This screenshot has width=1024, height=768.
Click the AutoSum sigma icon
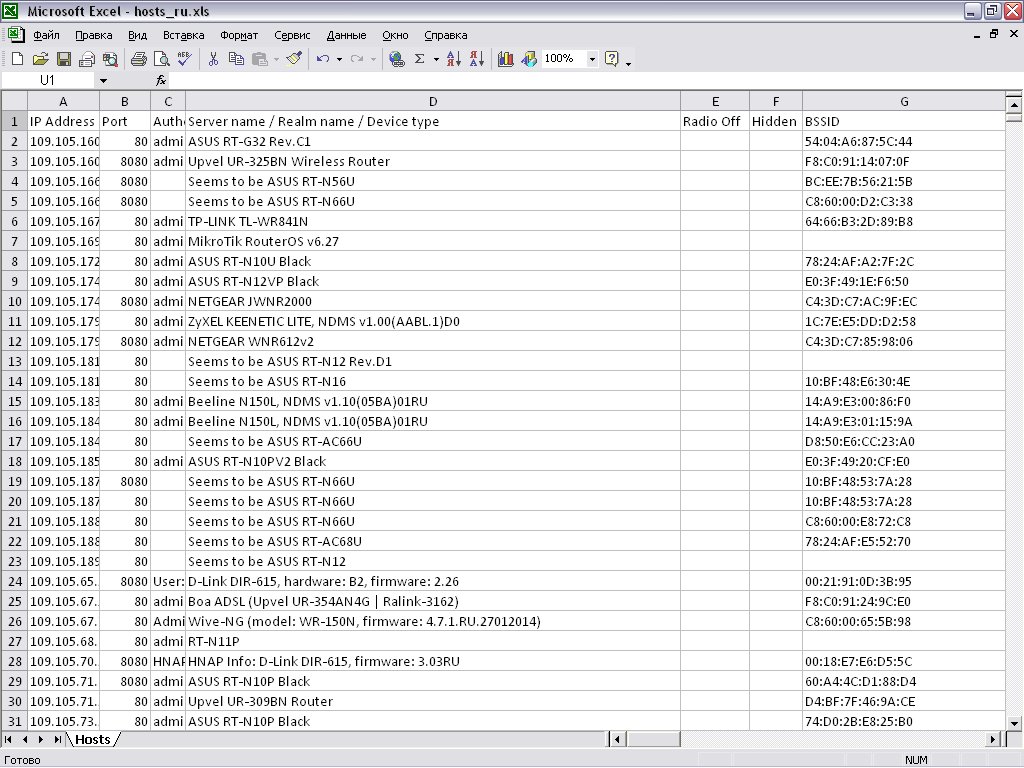419,59
